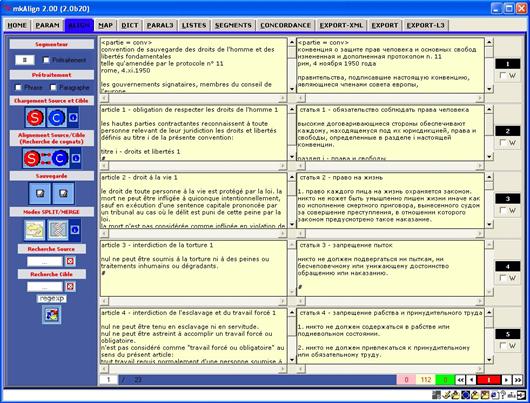Click up arrow of segment 3 French scrollbar
Image resolution: width=530 pixels, height=403 pixels.
(292, 177)
